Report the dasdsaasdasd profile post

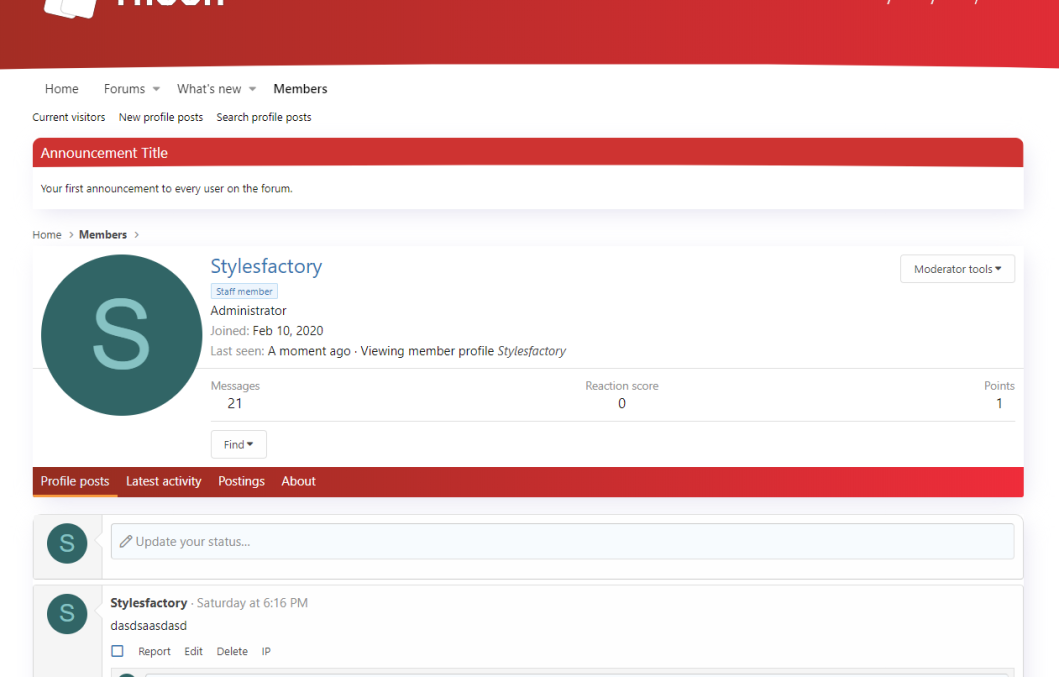tap(154, 651)
